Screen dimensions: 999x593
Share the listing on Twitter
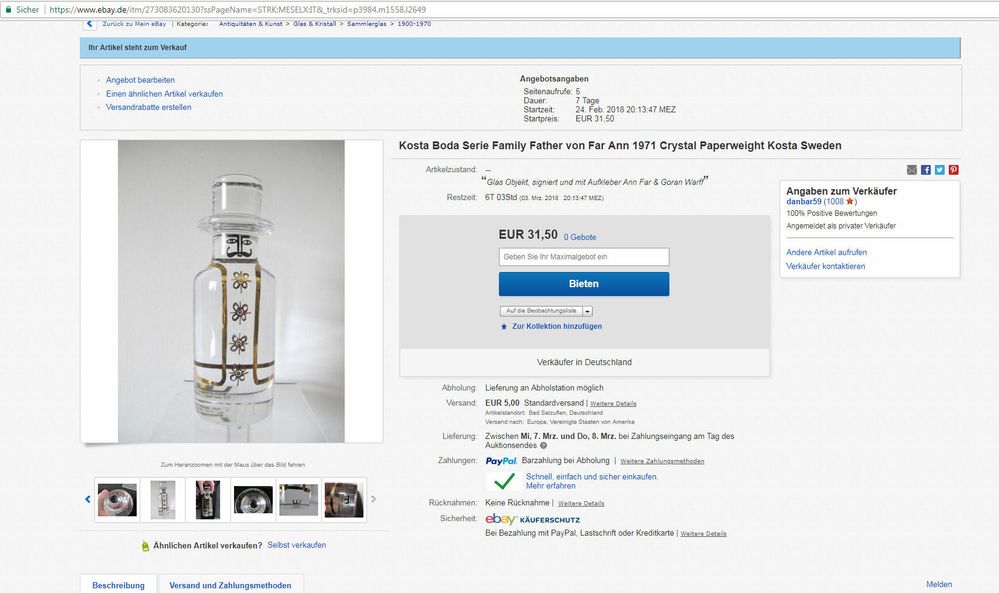[x=939, y=170]
